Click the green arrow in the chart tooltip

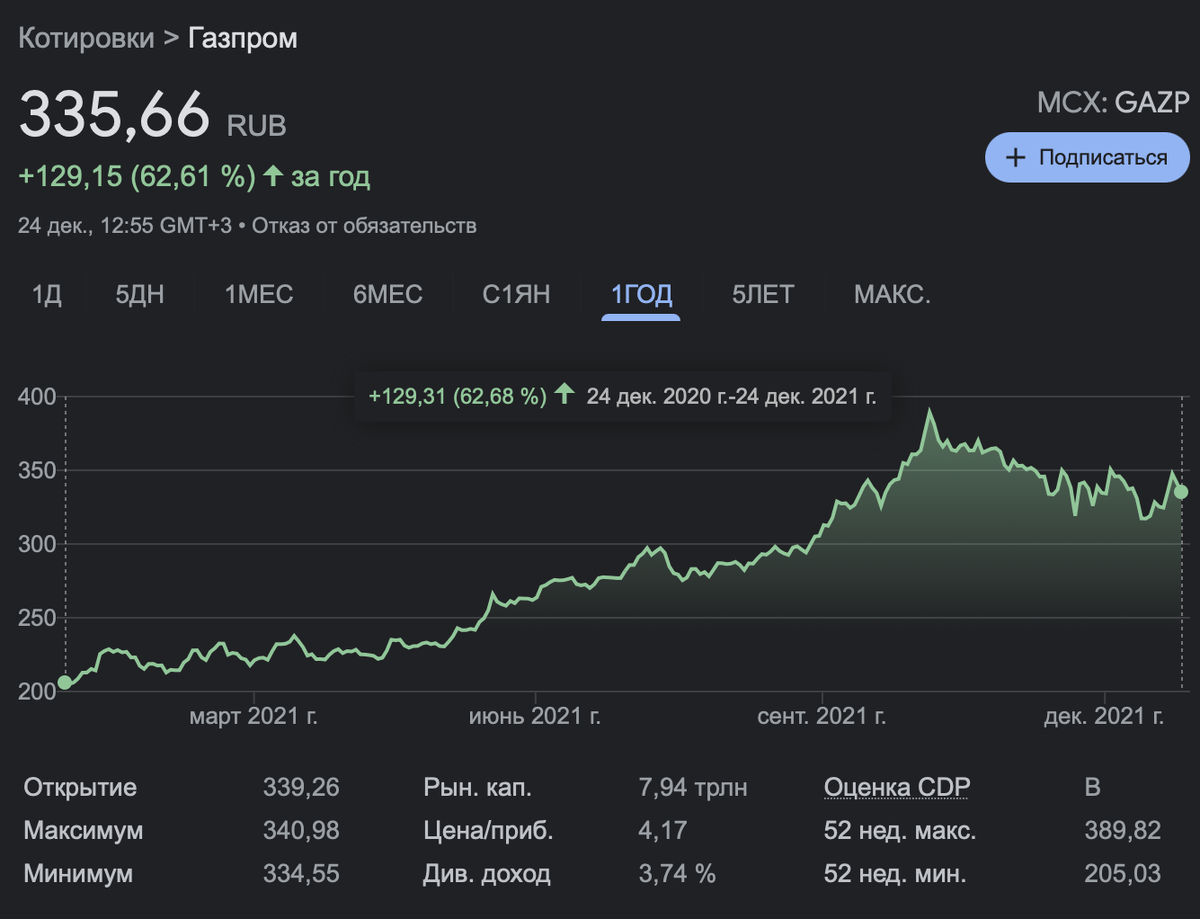click(x=565, y=395)
